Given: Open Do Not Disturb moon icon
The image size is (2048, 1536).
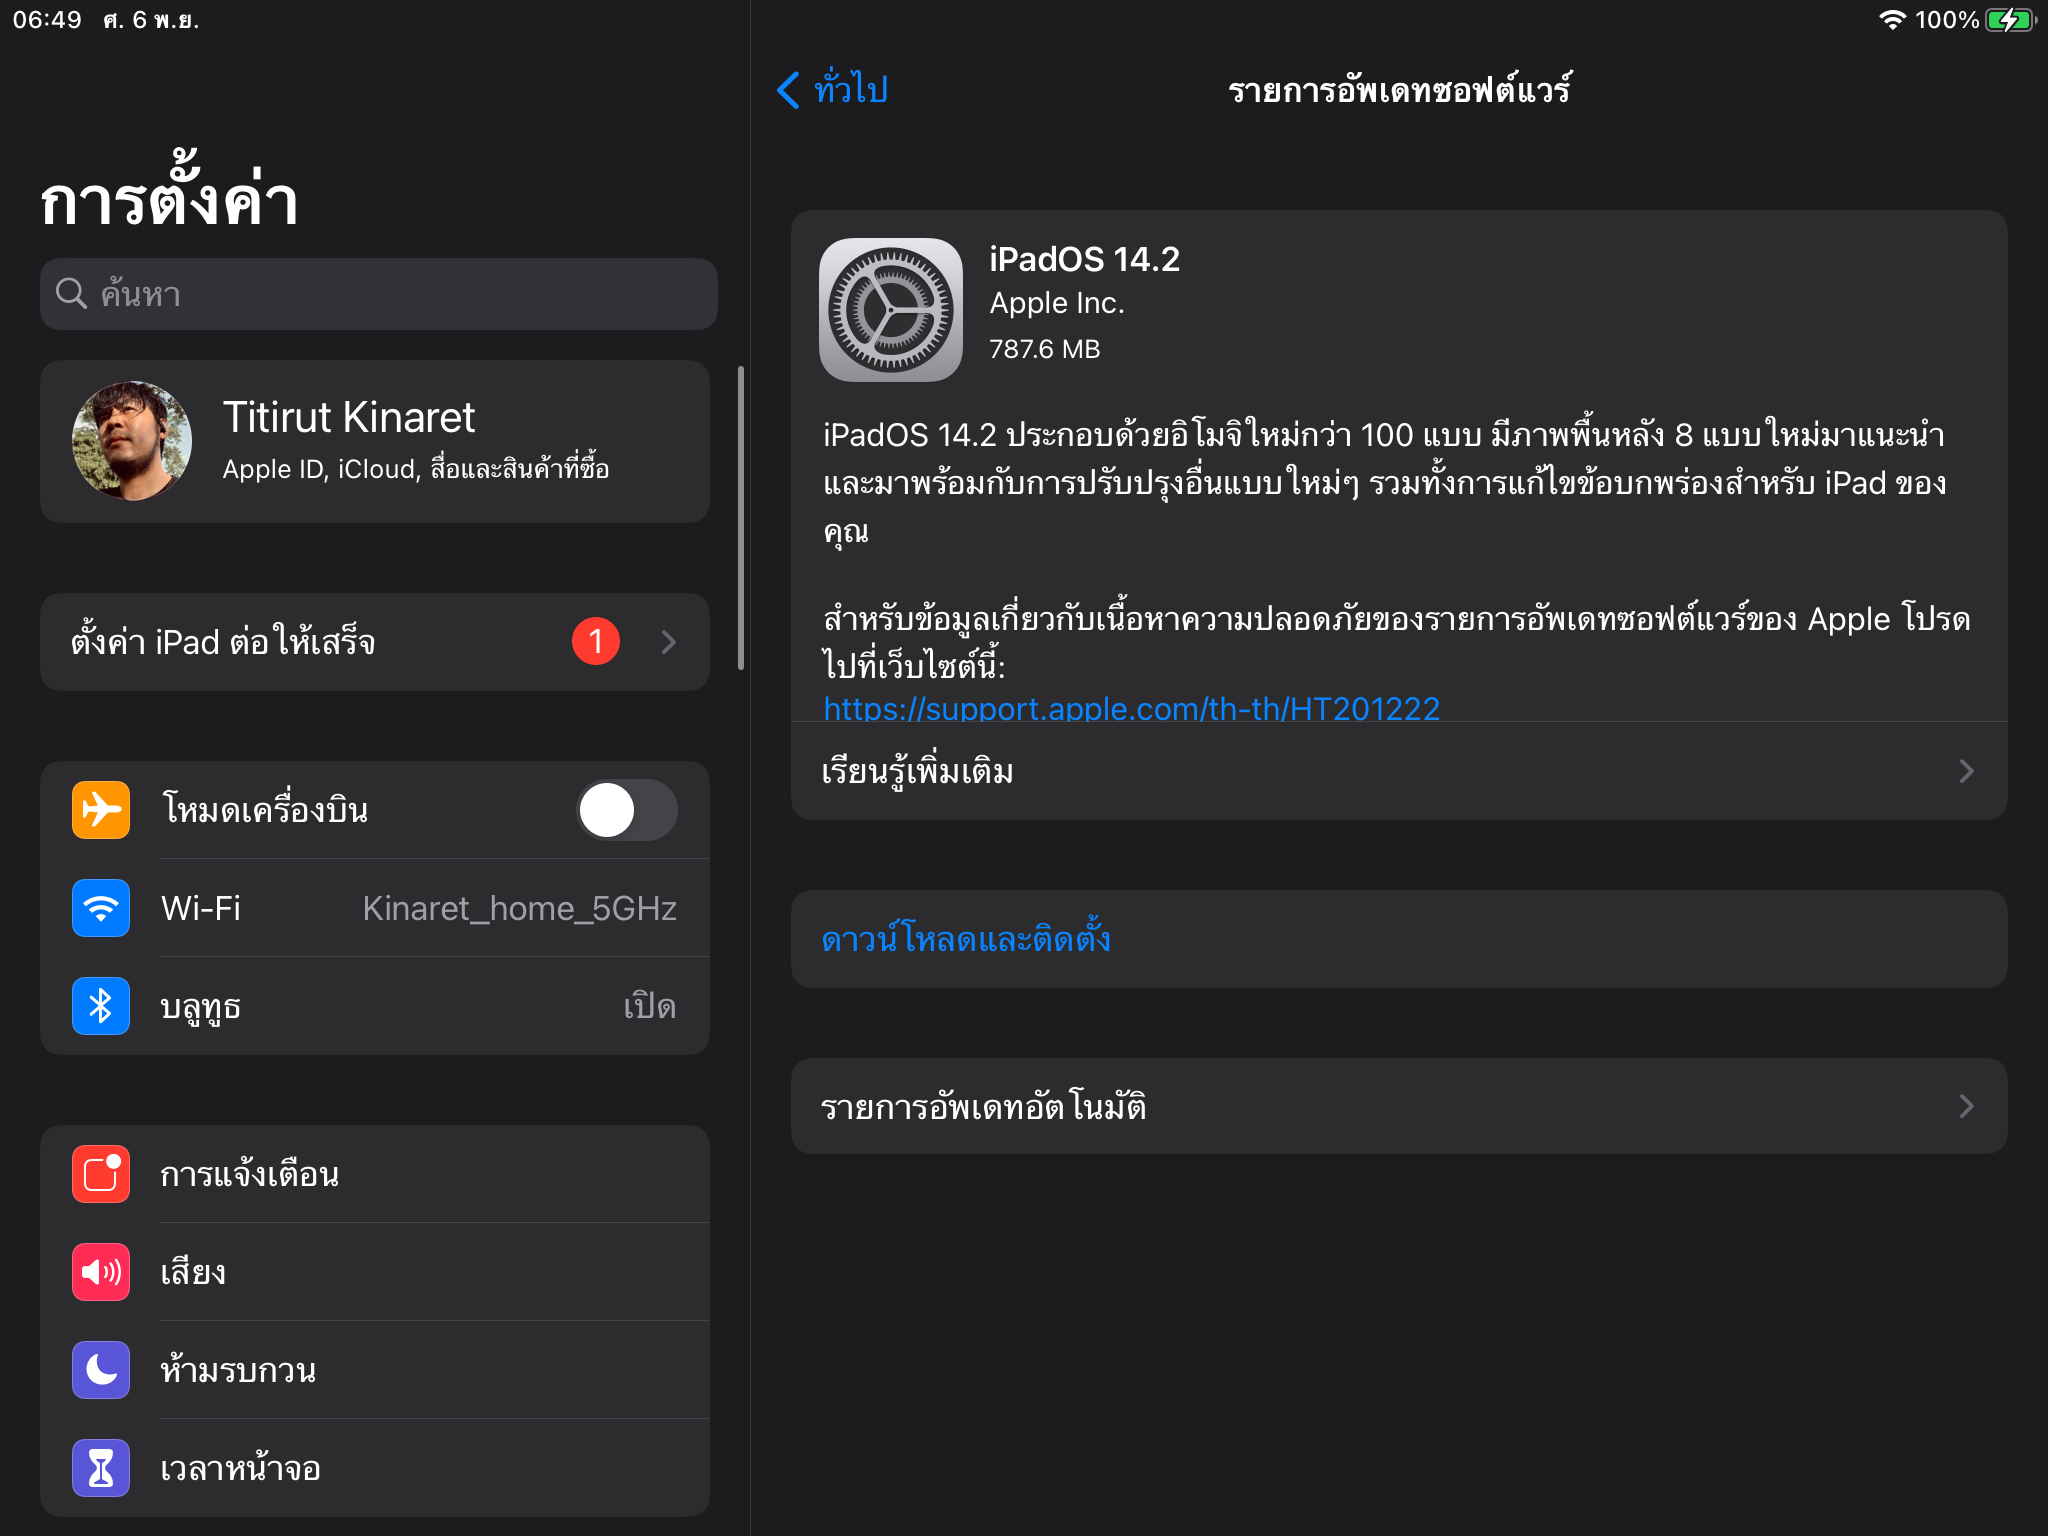Looking at the screenshot, I should (x=101, y=1370).
